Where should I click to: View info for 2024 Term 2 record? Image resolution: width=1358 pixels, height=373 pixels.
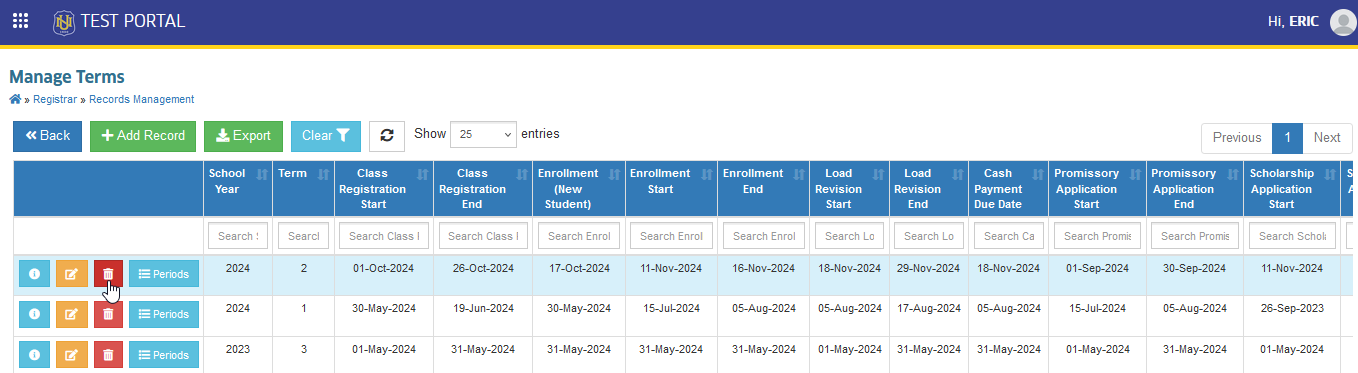[x=34, y=273]
